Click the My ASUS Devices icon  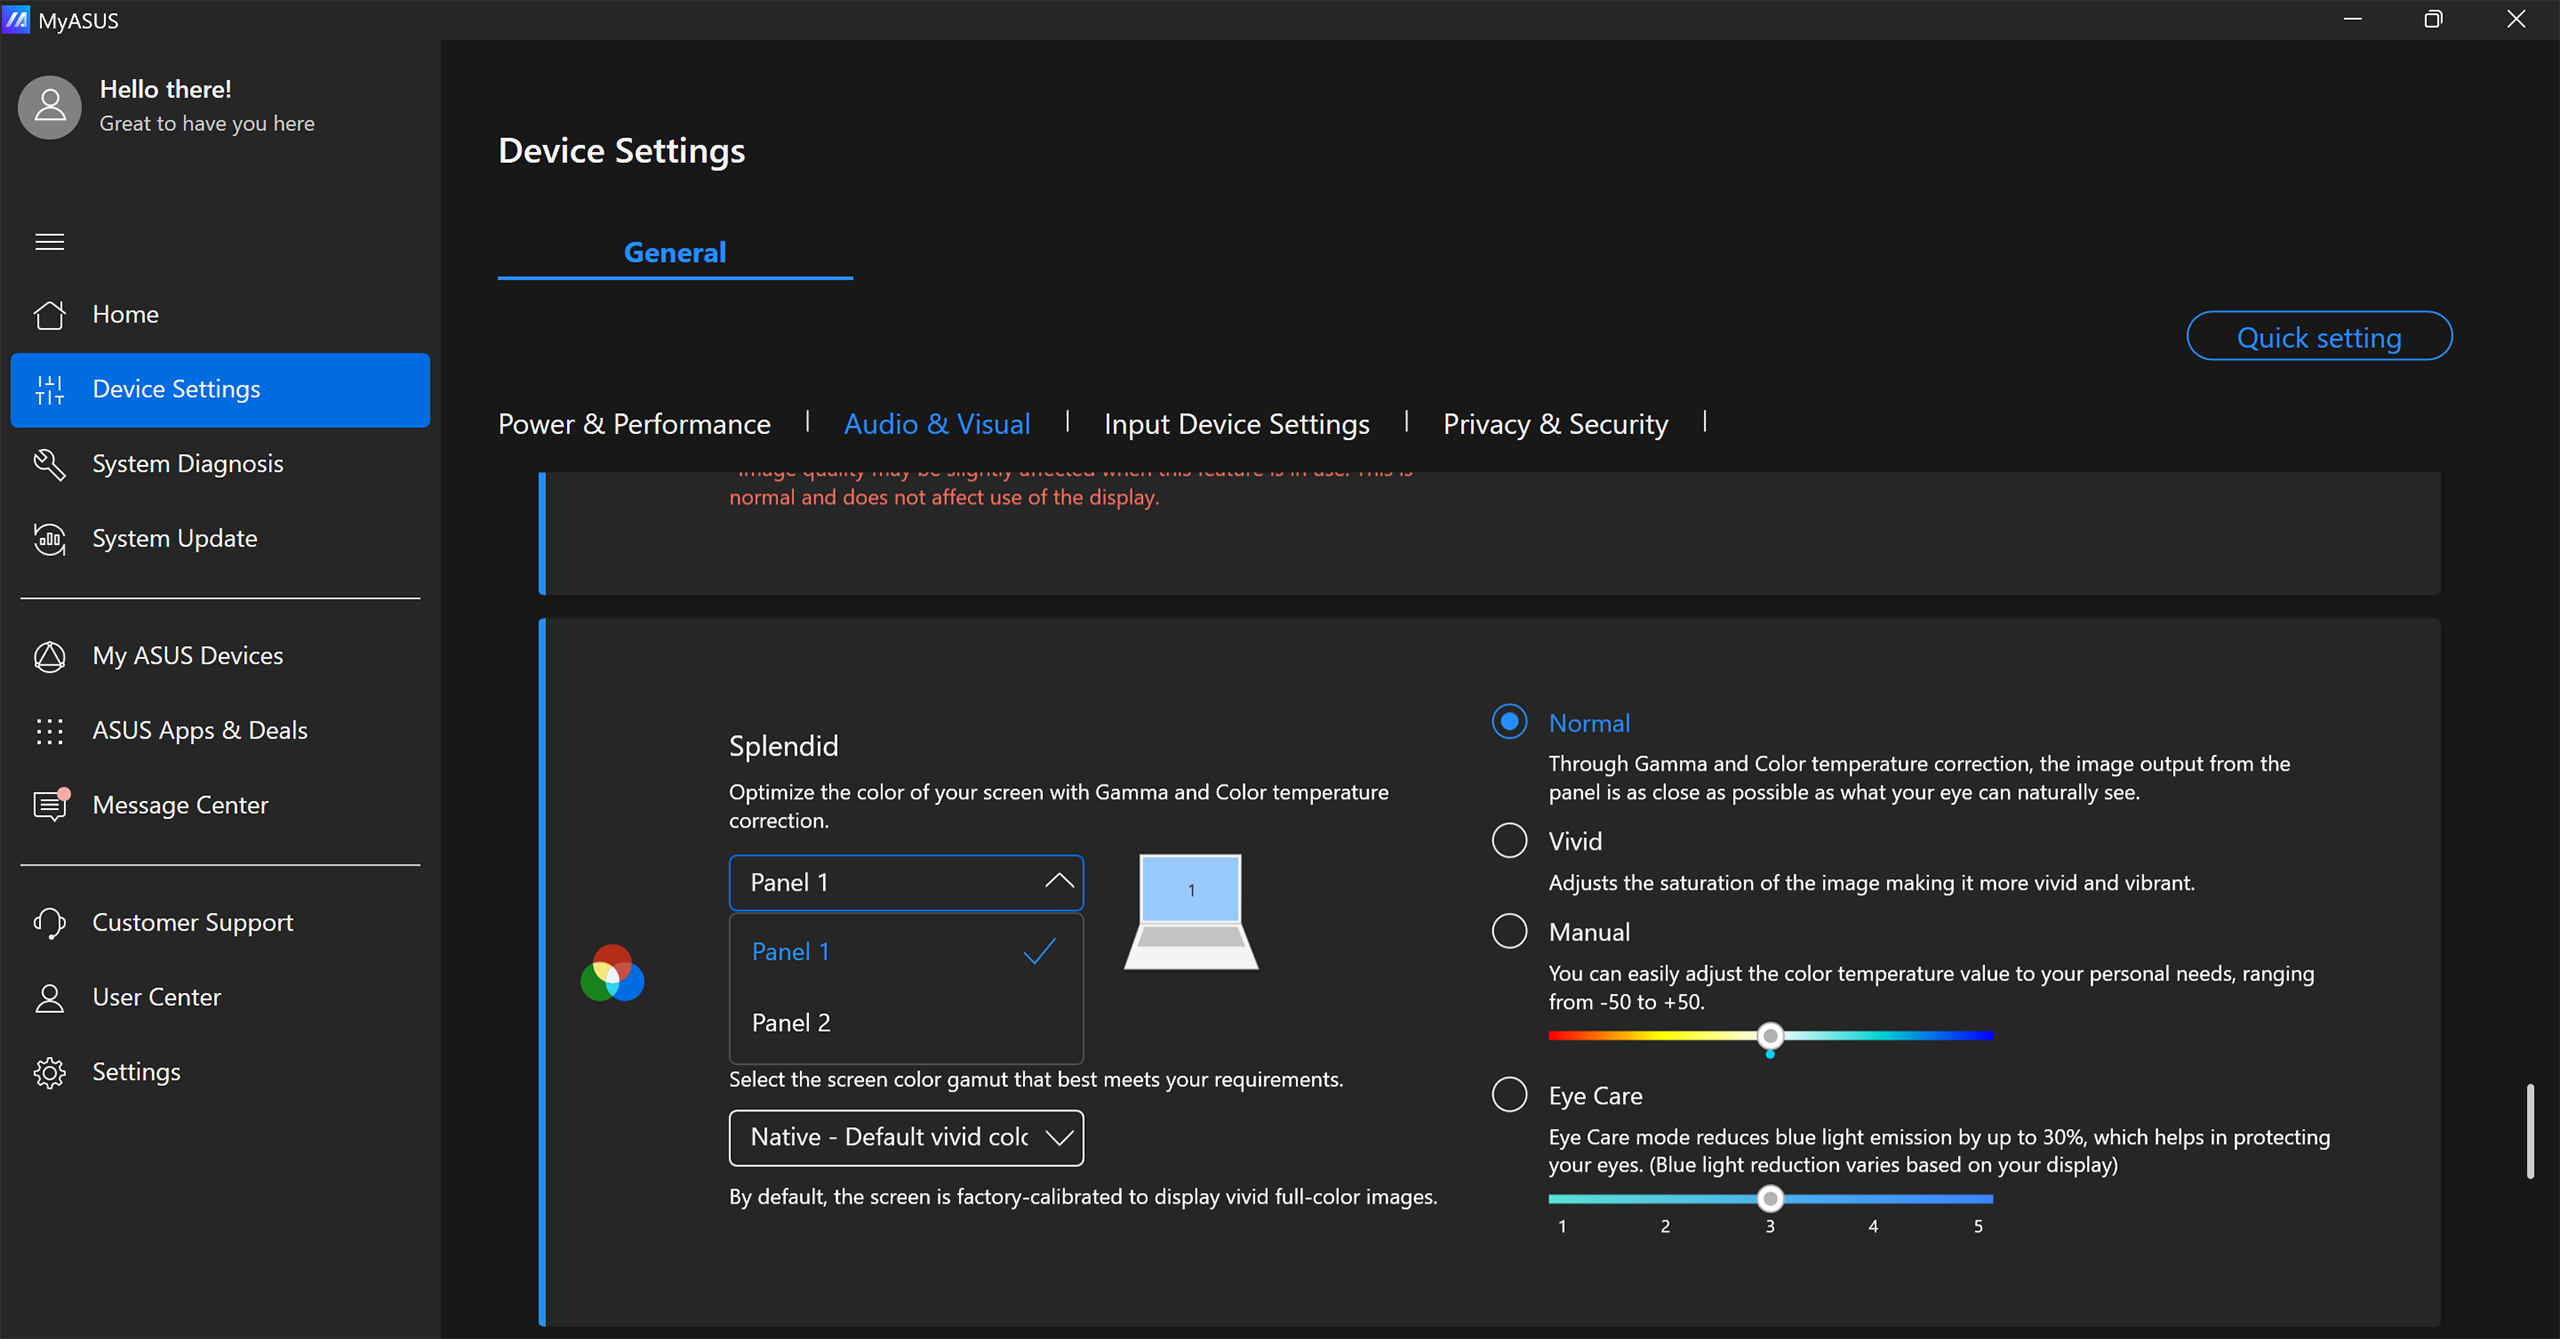coord(49,656)
